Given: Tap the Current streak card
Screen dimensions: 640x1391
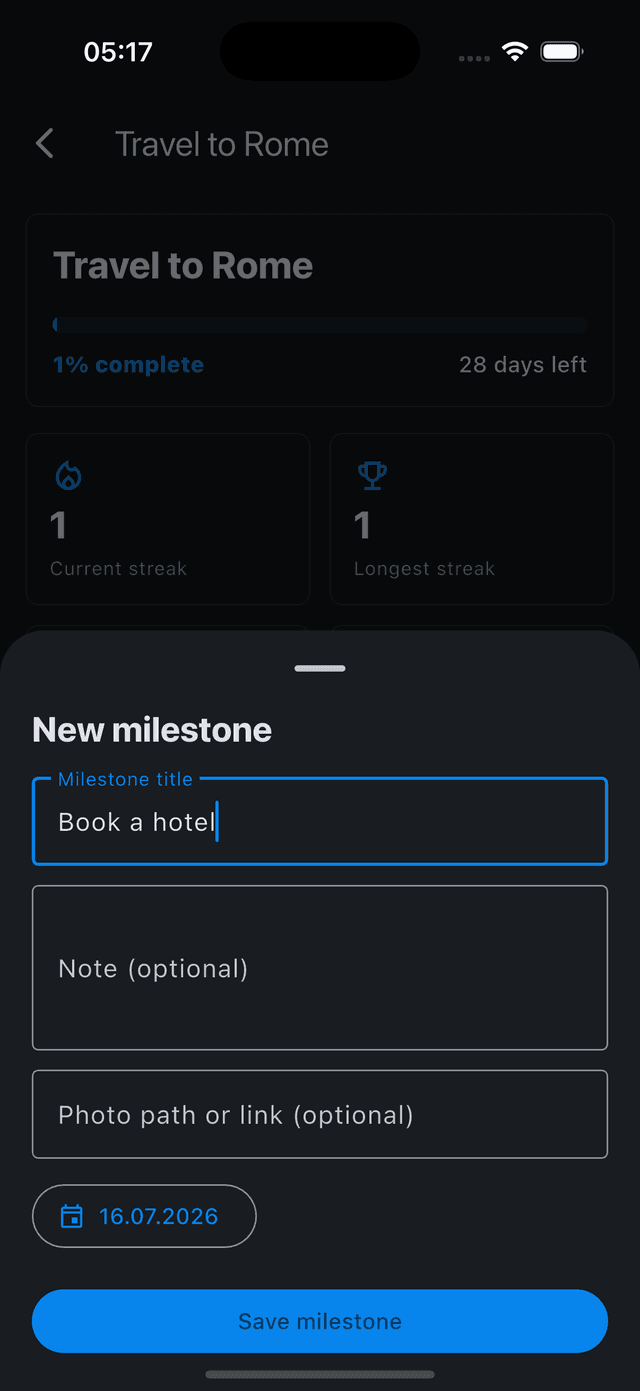Looking at the screenshot, I should [x=168, y=519].
